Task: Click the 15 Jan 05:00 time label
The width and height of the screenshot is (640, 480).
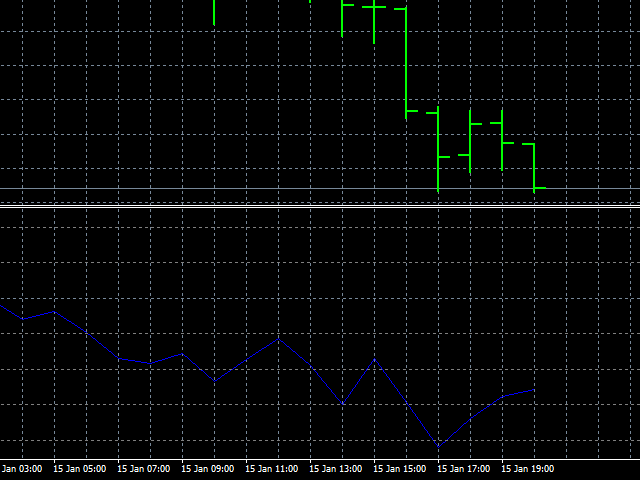Action: pos(80,468)
